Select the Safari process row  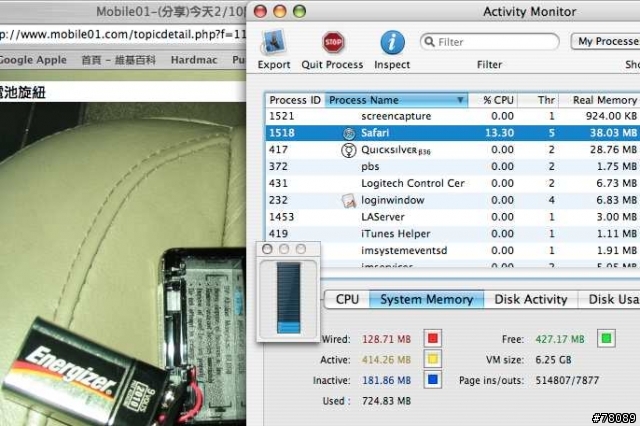click(453, 133)
